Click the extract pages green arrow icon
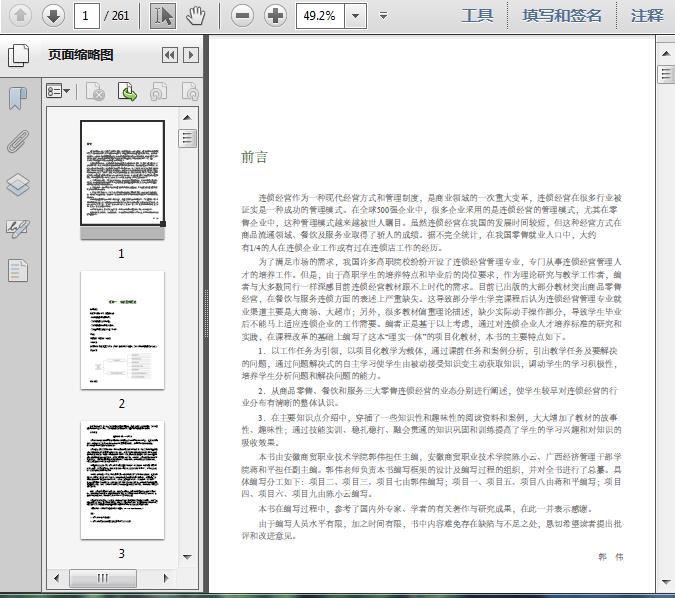 pos(127,91)
